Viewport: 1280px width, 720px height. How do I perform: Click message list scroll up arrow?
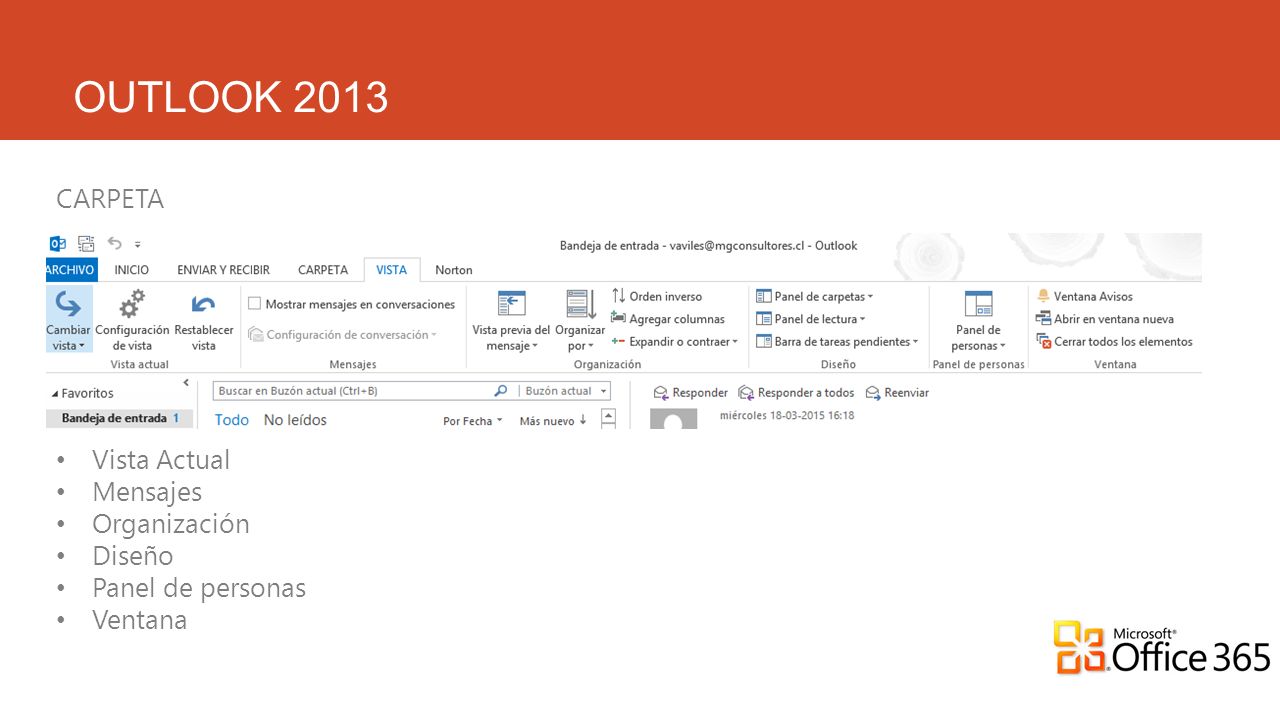[x=607, y=417]
